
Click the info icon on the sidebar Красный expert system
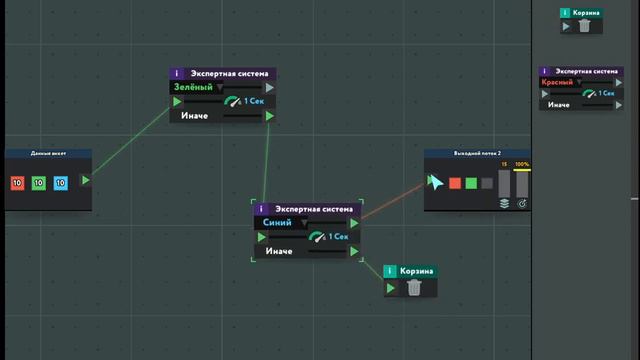coord(544,71)
